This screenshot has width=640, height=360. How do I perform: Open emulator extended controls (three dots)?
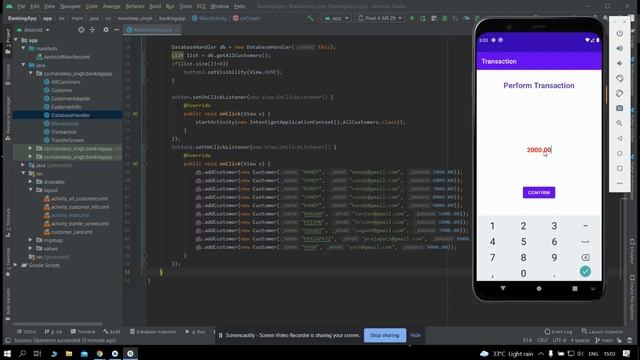[620, 183]
